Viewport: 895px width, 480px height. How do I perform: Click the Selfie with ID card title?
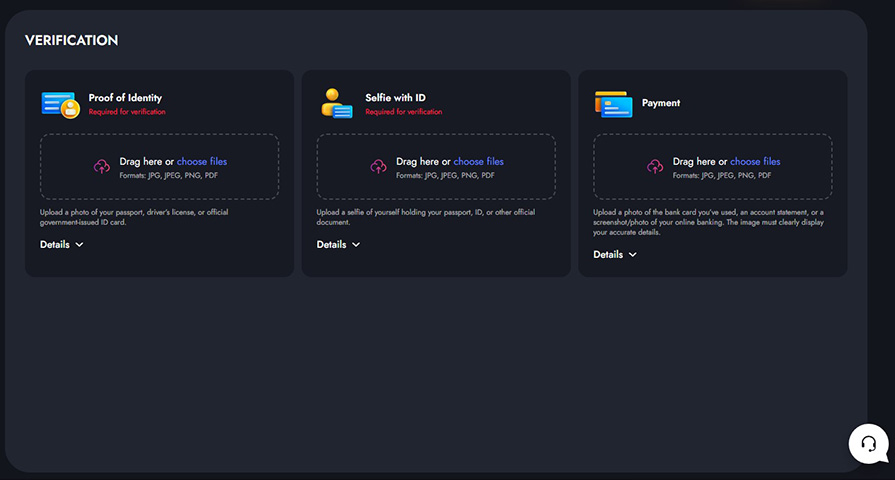[x=395, y=98]
